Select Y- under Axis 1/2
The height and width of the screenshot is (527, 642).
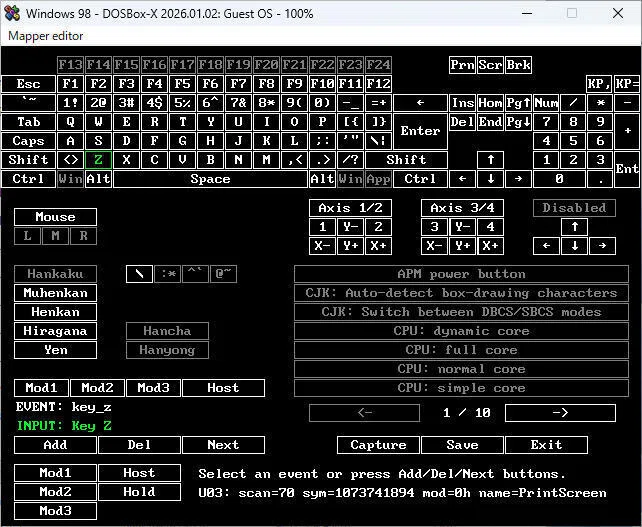pos(350,226)
